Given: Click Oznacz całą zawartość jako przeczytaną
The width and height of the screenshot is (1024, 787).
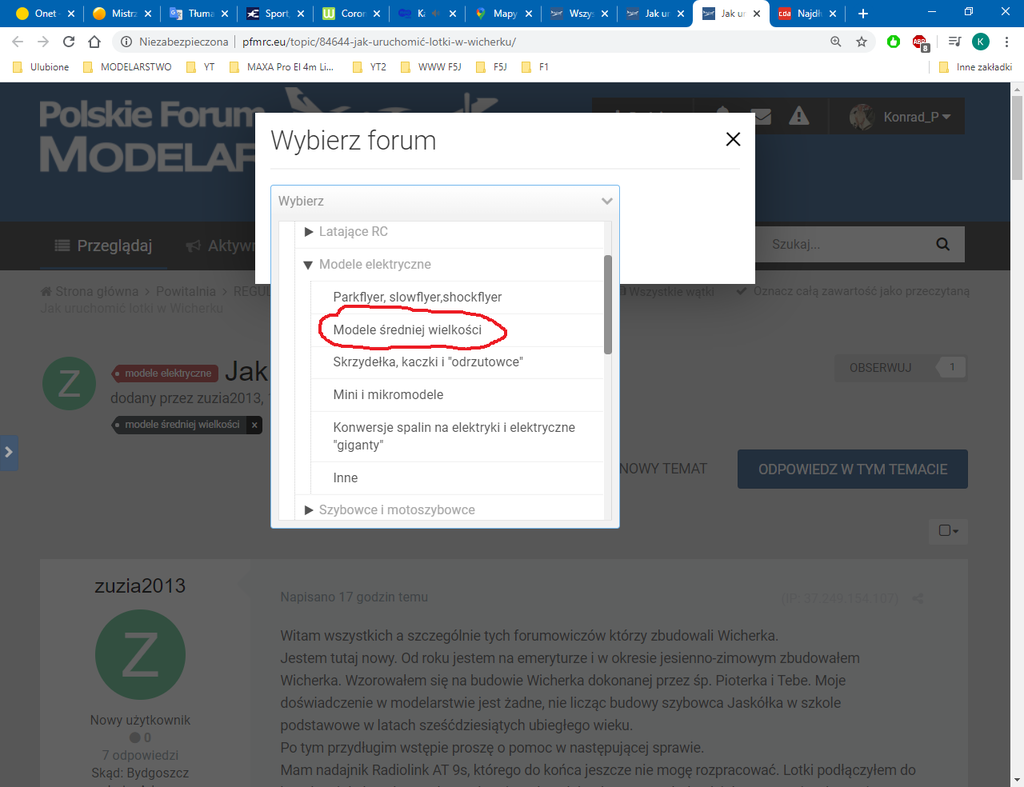Looking at the screenshot, I should click(x=852, y=291).
